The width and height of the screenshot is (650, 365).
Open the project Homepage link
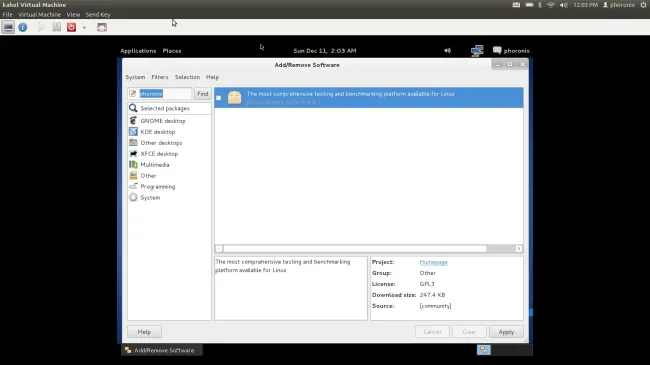tap(433, 262)
